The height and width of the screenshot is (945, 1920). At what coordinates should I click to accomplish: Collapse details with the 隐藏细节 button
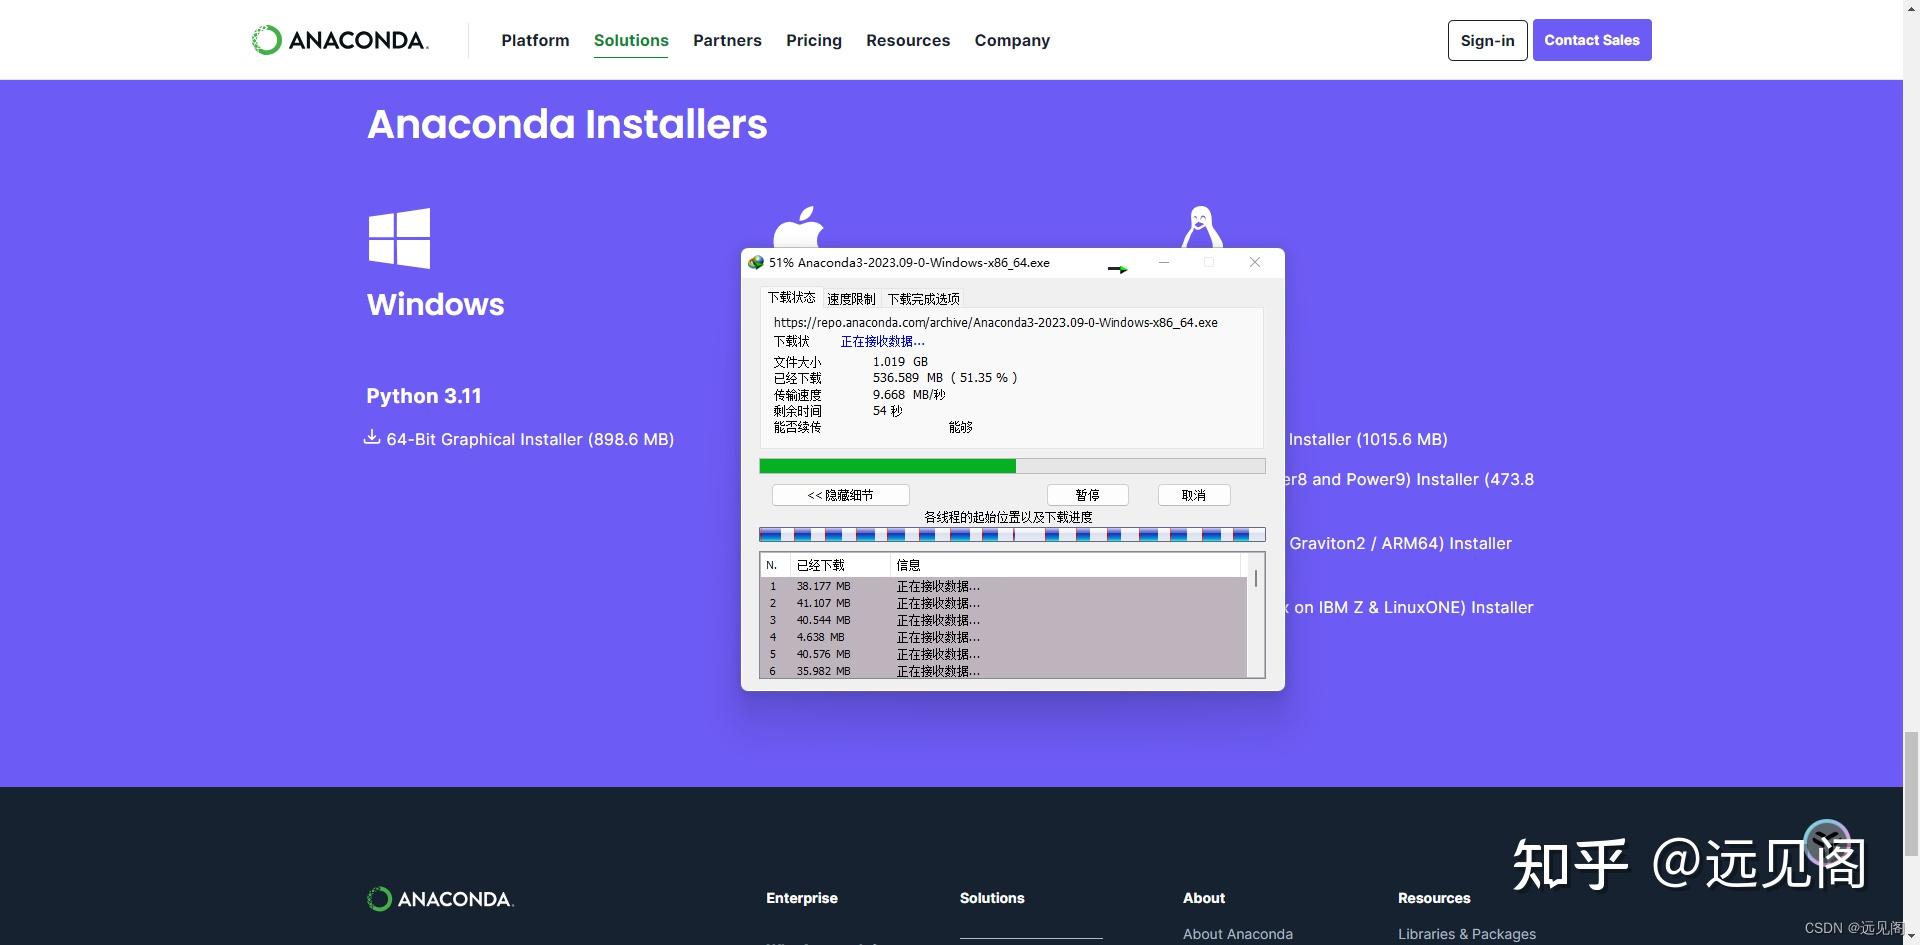(839, 494)
